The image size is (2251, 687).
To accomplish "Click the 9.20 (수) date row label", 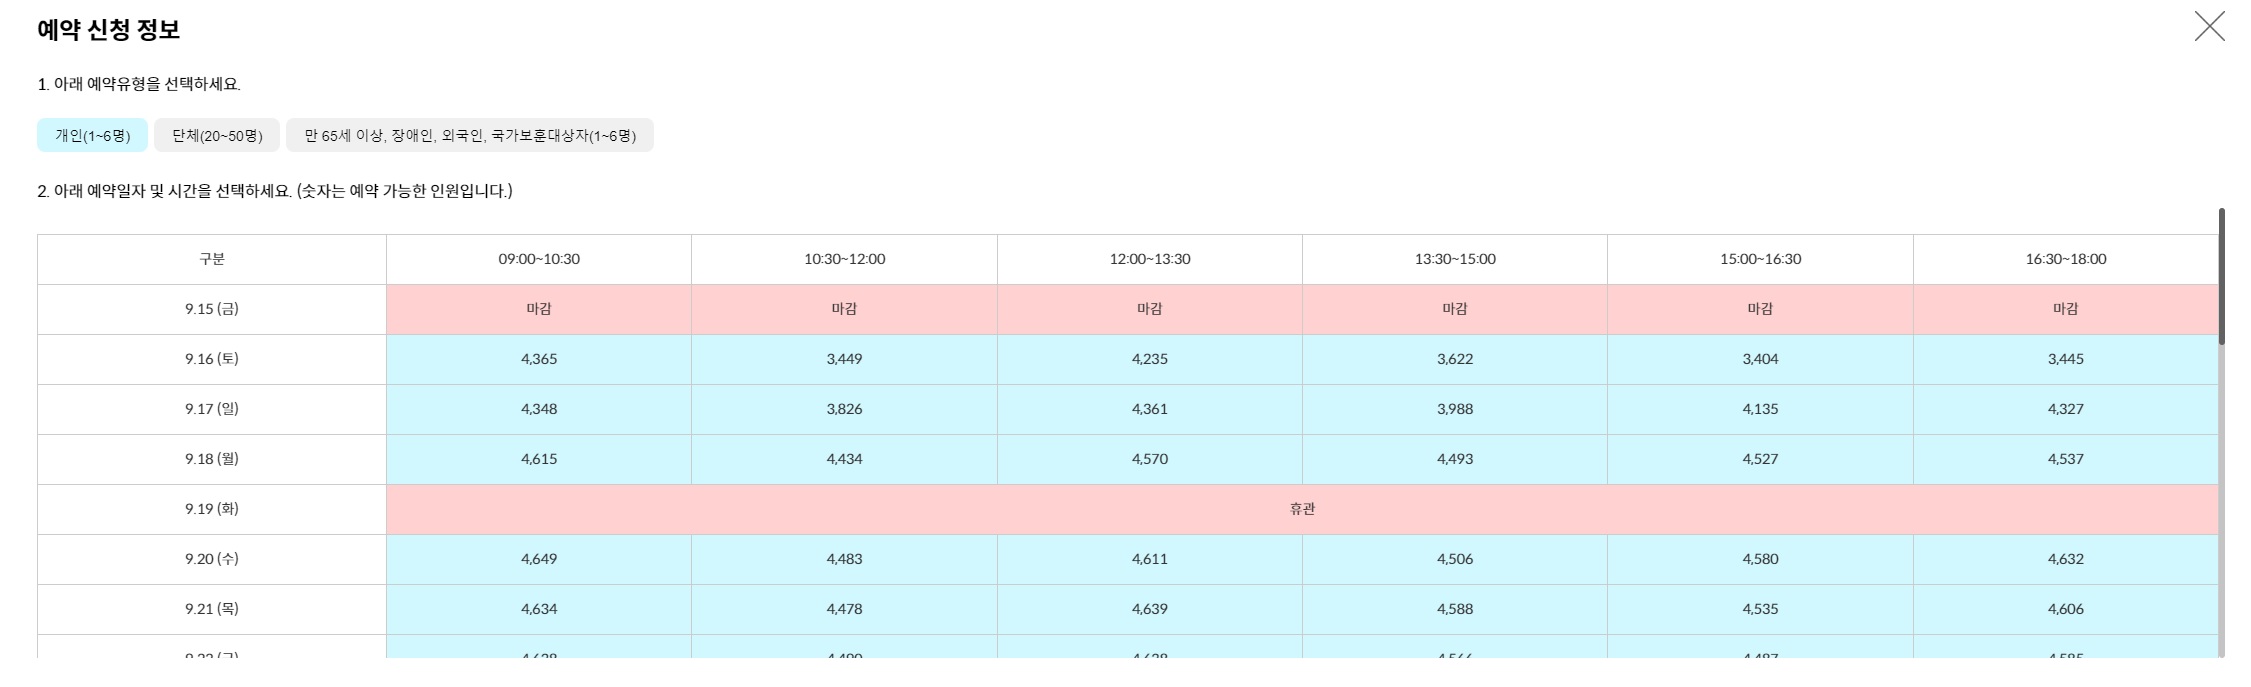I will 212,559.
